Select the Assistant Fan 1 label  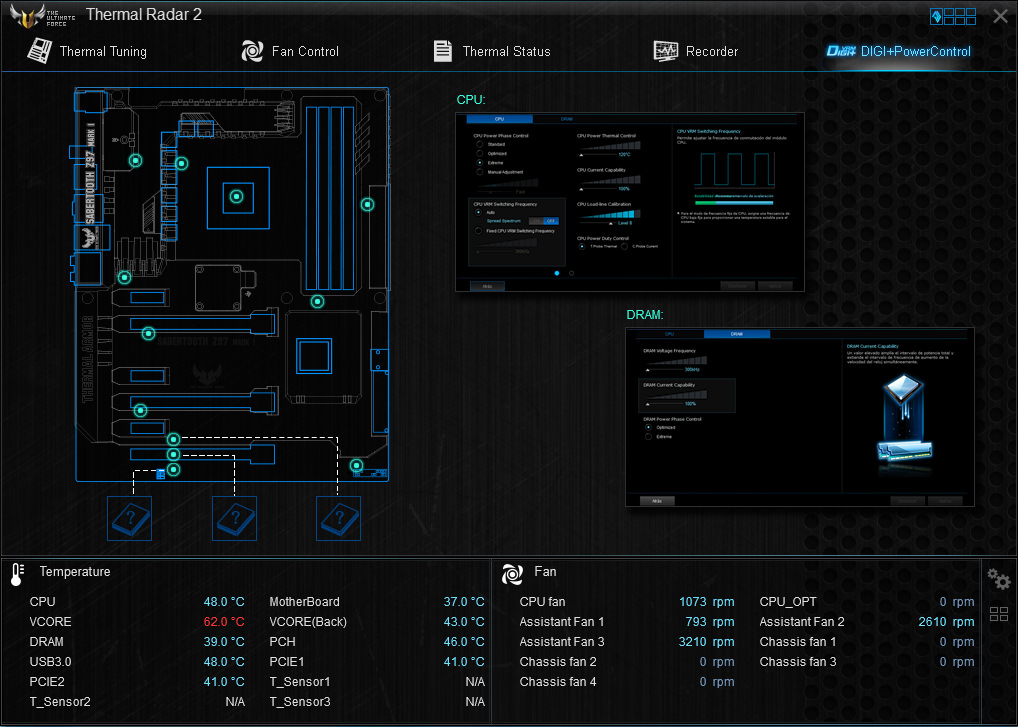[x=562, y=622]
